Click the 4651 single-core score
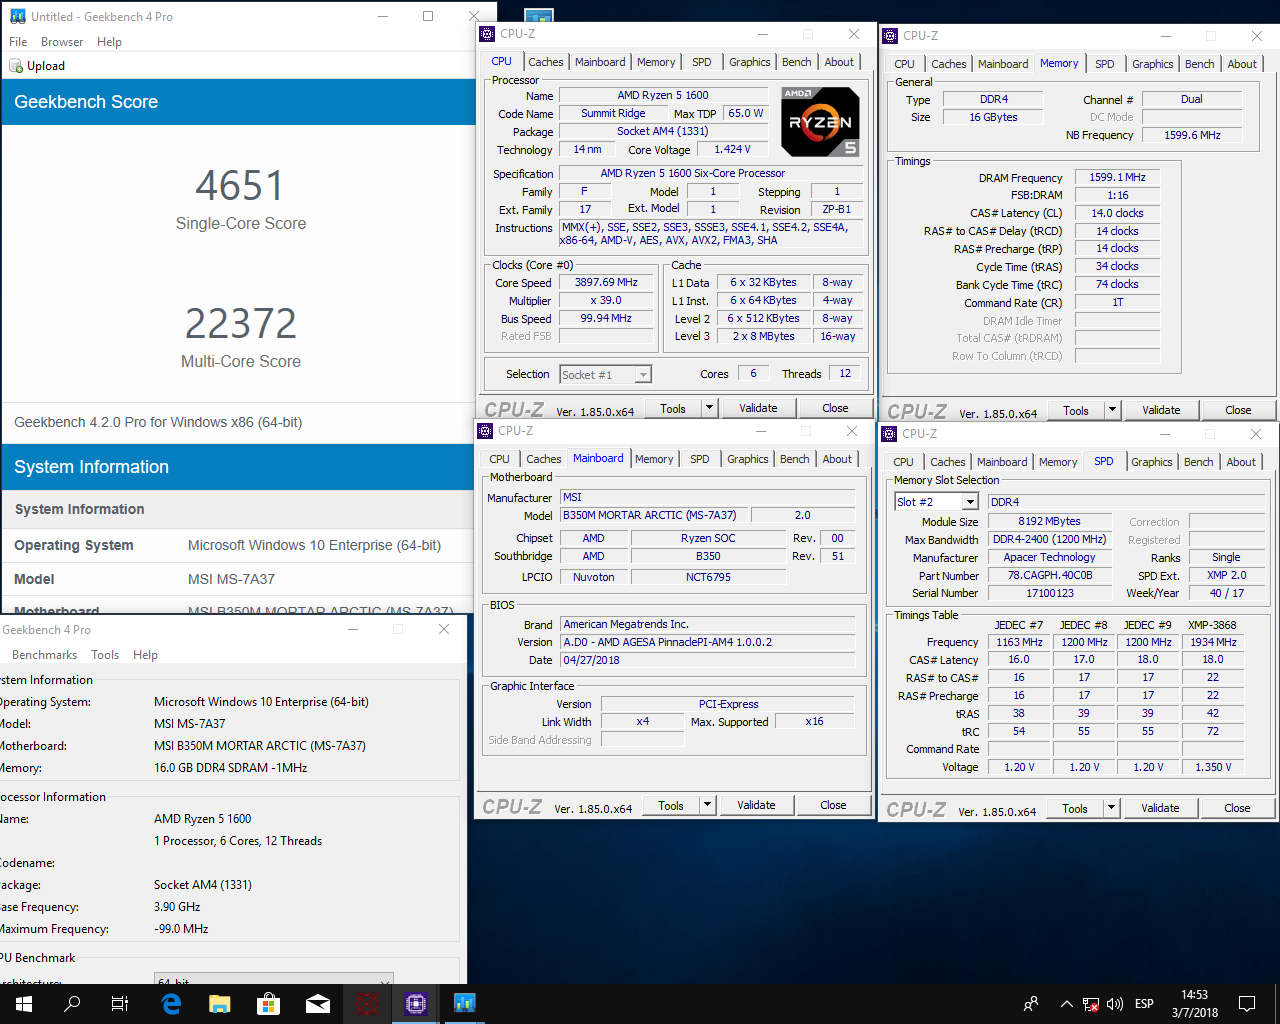 click(x=240, y=186)
